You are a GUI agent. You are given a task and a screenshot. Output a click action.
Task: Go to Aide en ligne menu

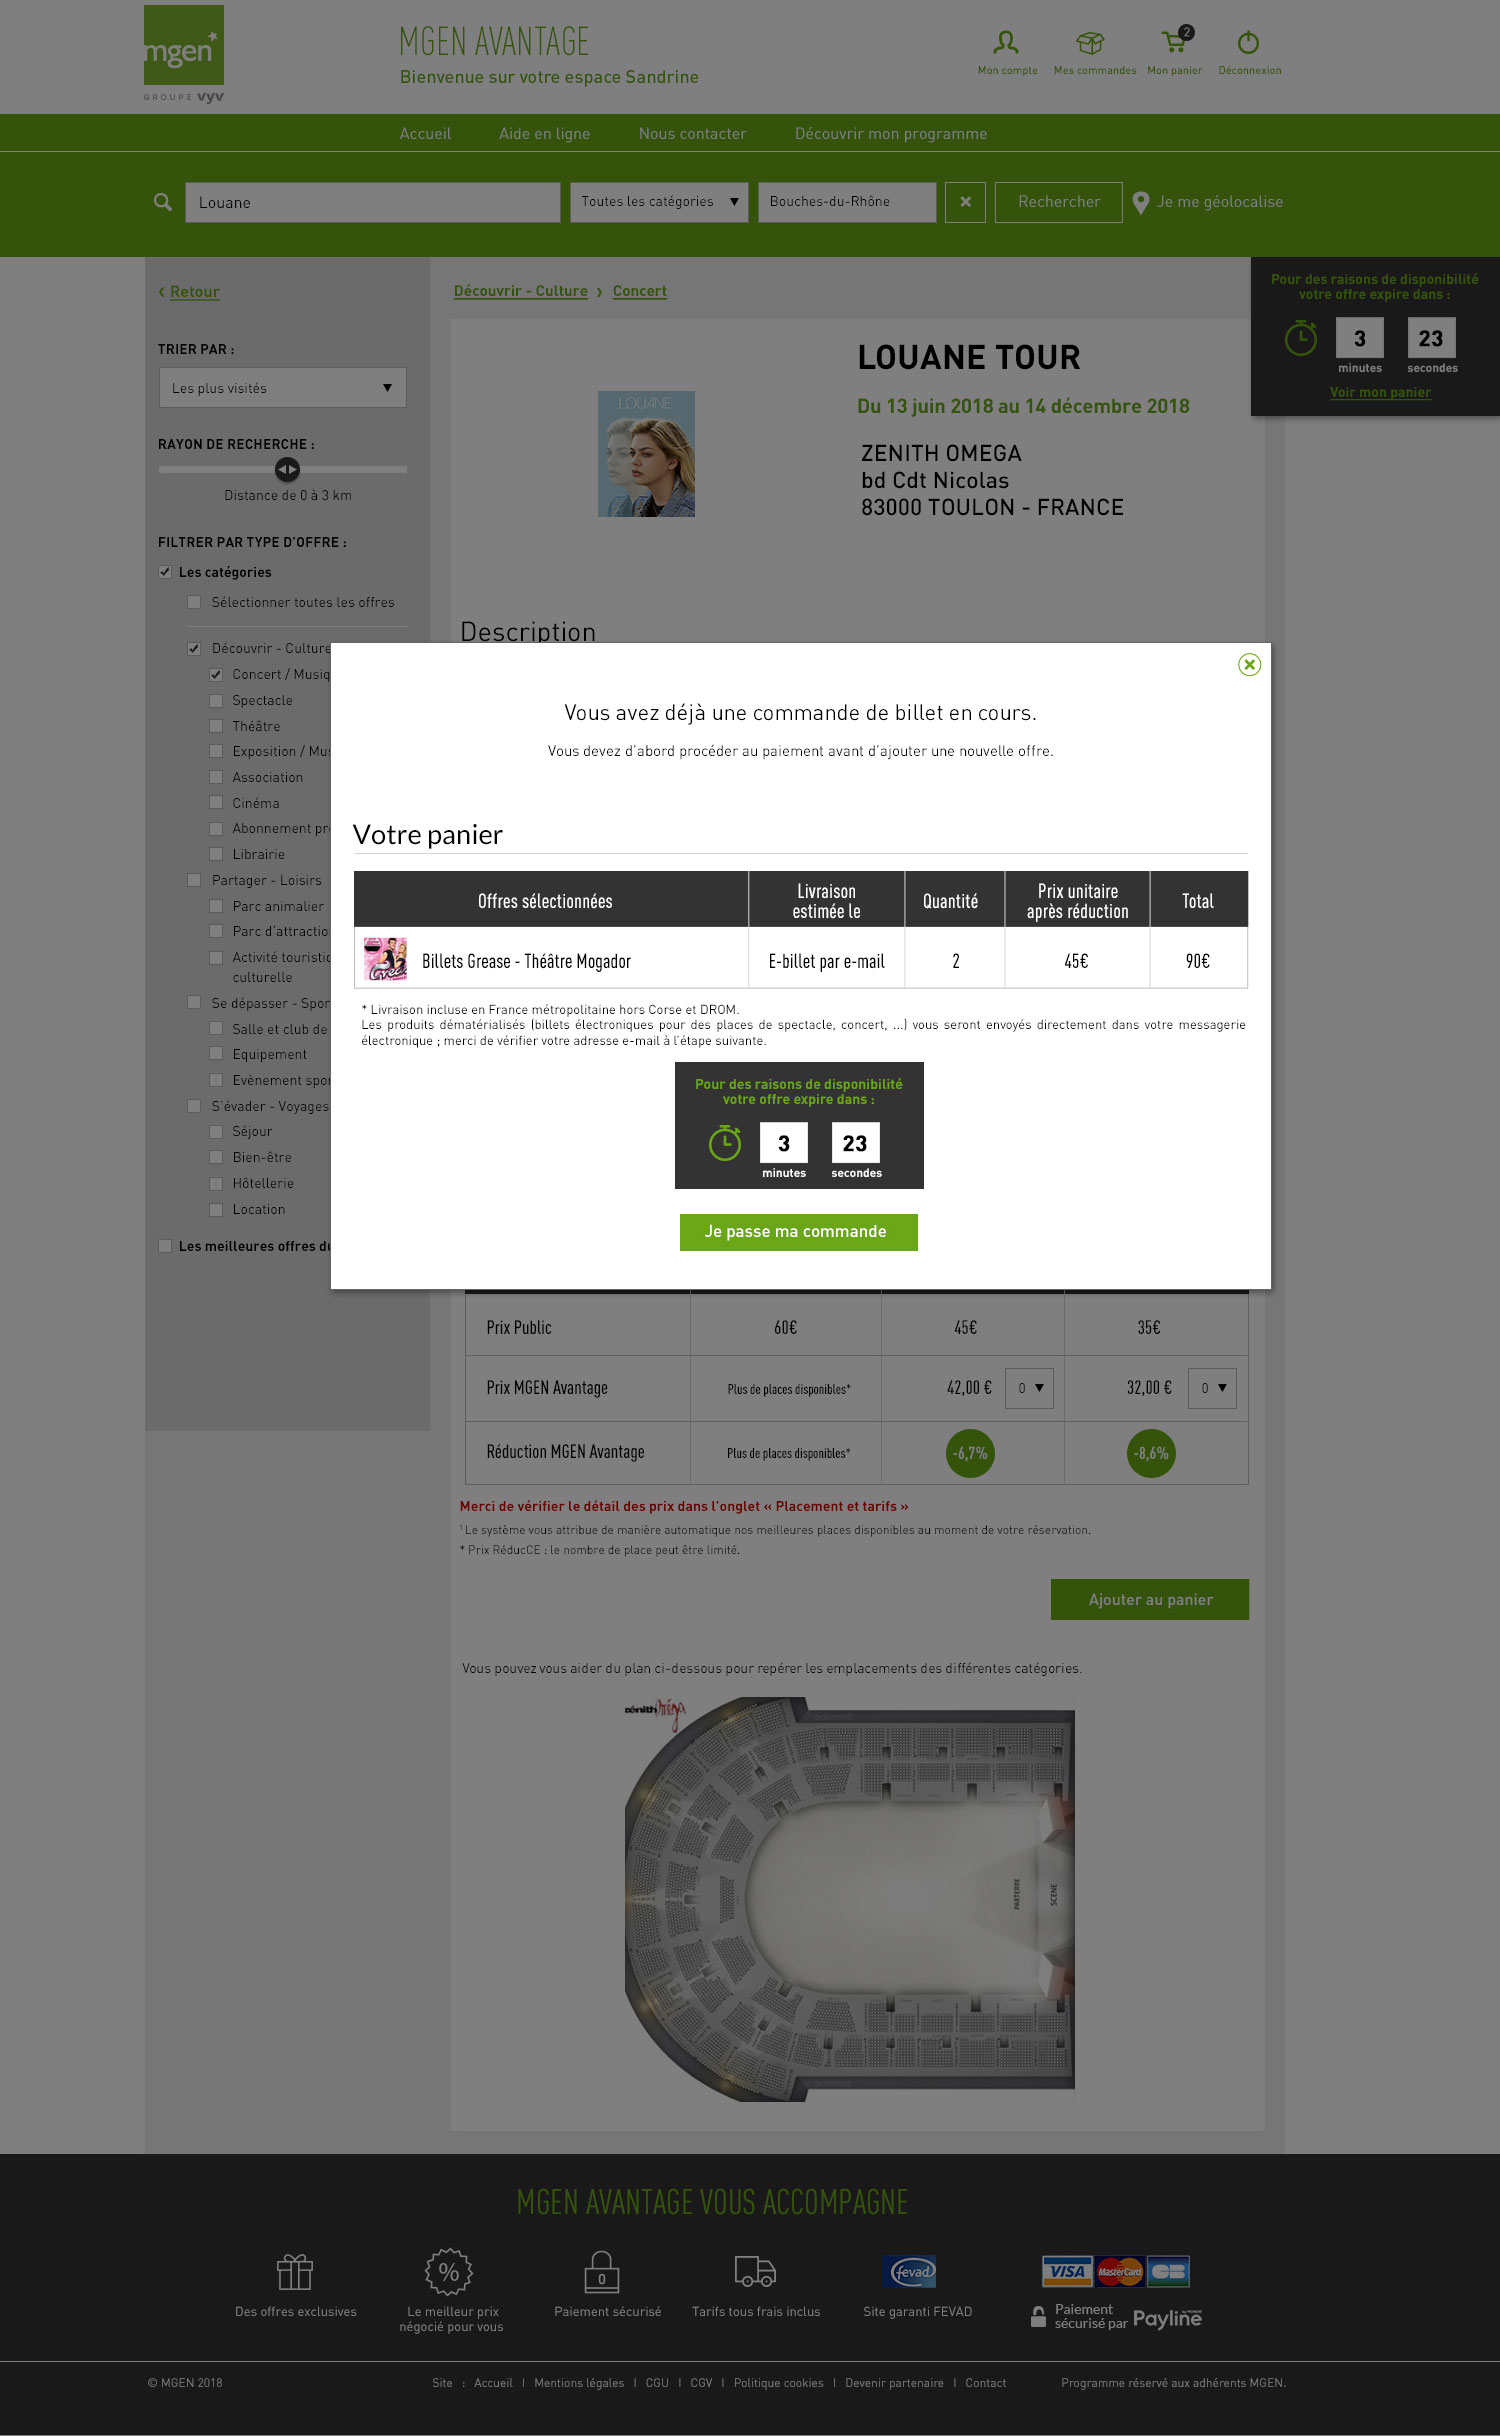[x=544, y=134]
